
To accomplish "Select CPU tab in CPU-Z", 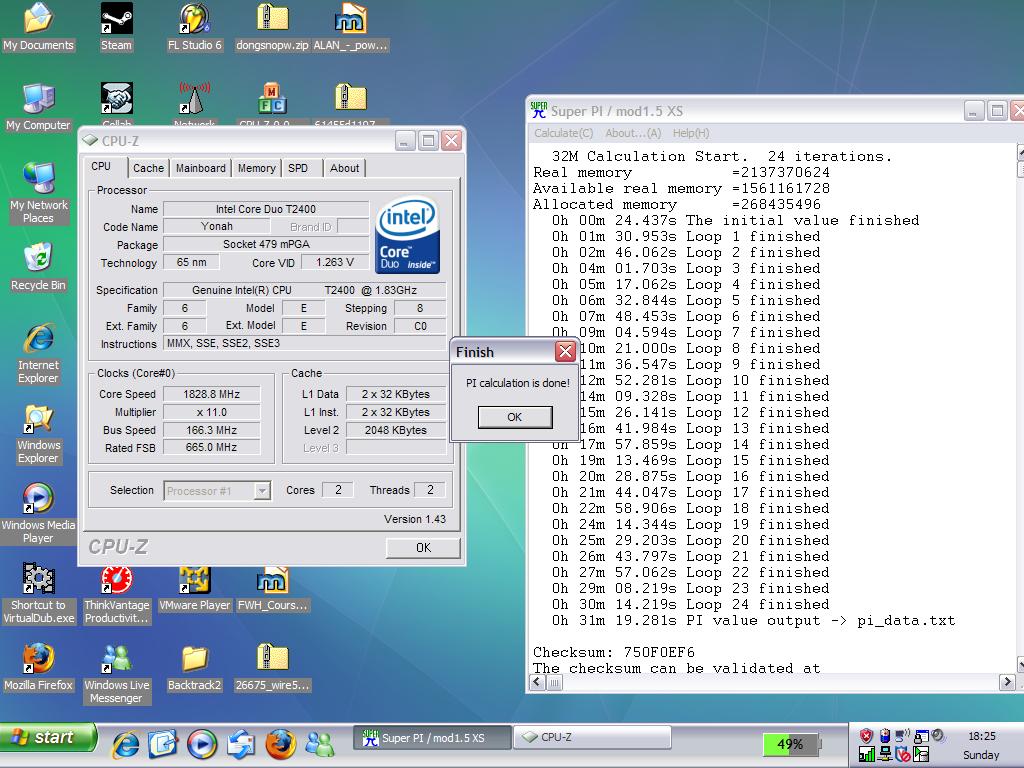I will [101, 167].
